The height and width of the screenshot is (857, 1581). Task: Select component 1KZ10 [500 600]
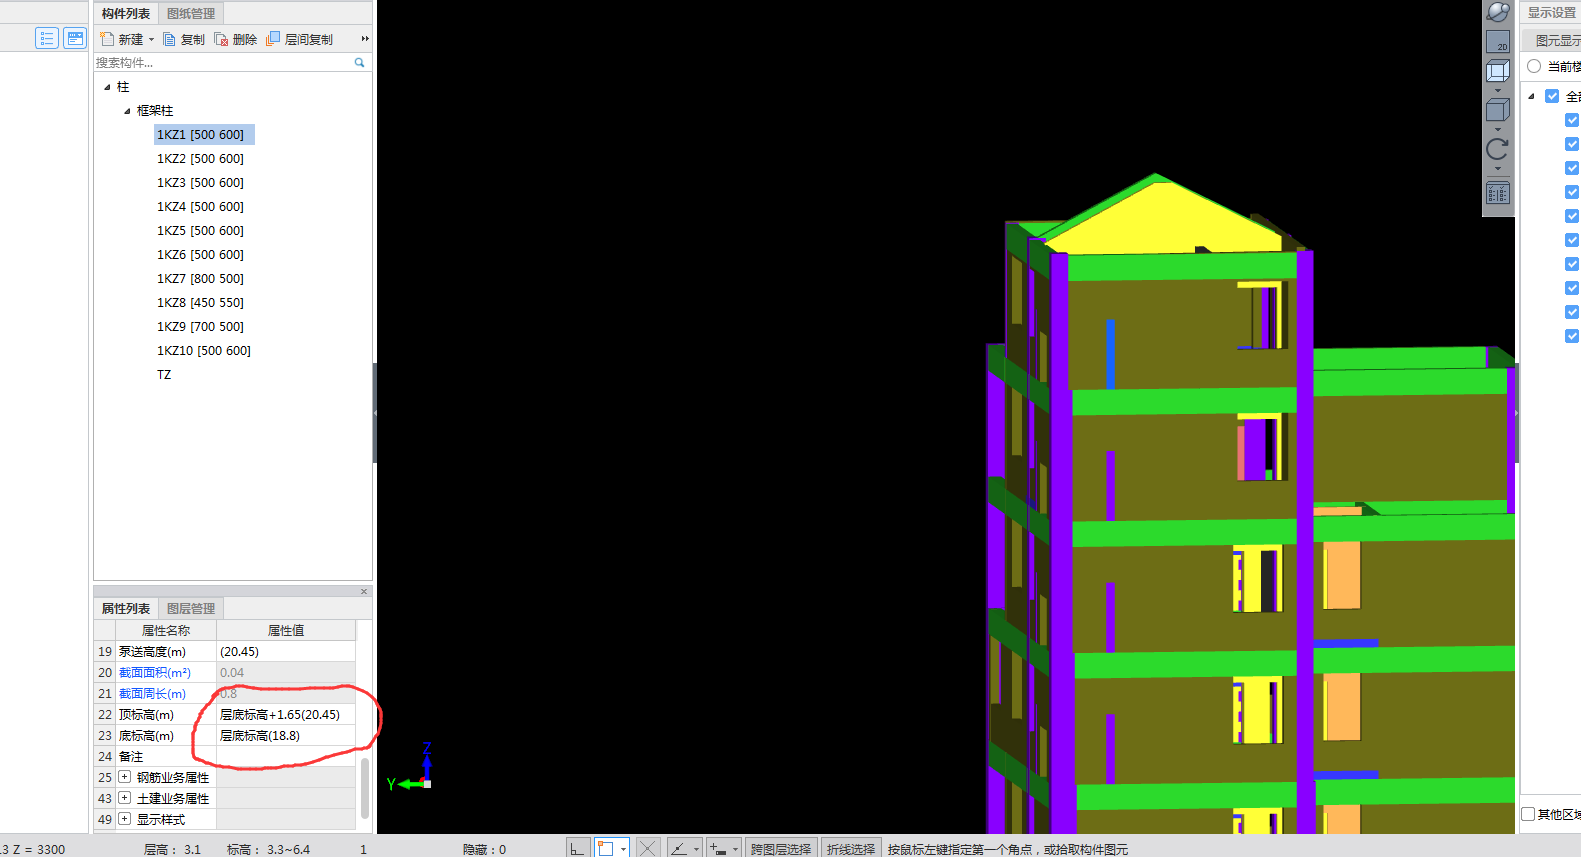click(204, 350)
